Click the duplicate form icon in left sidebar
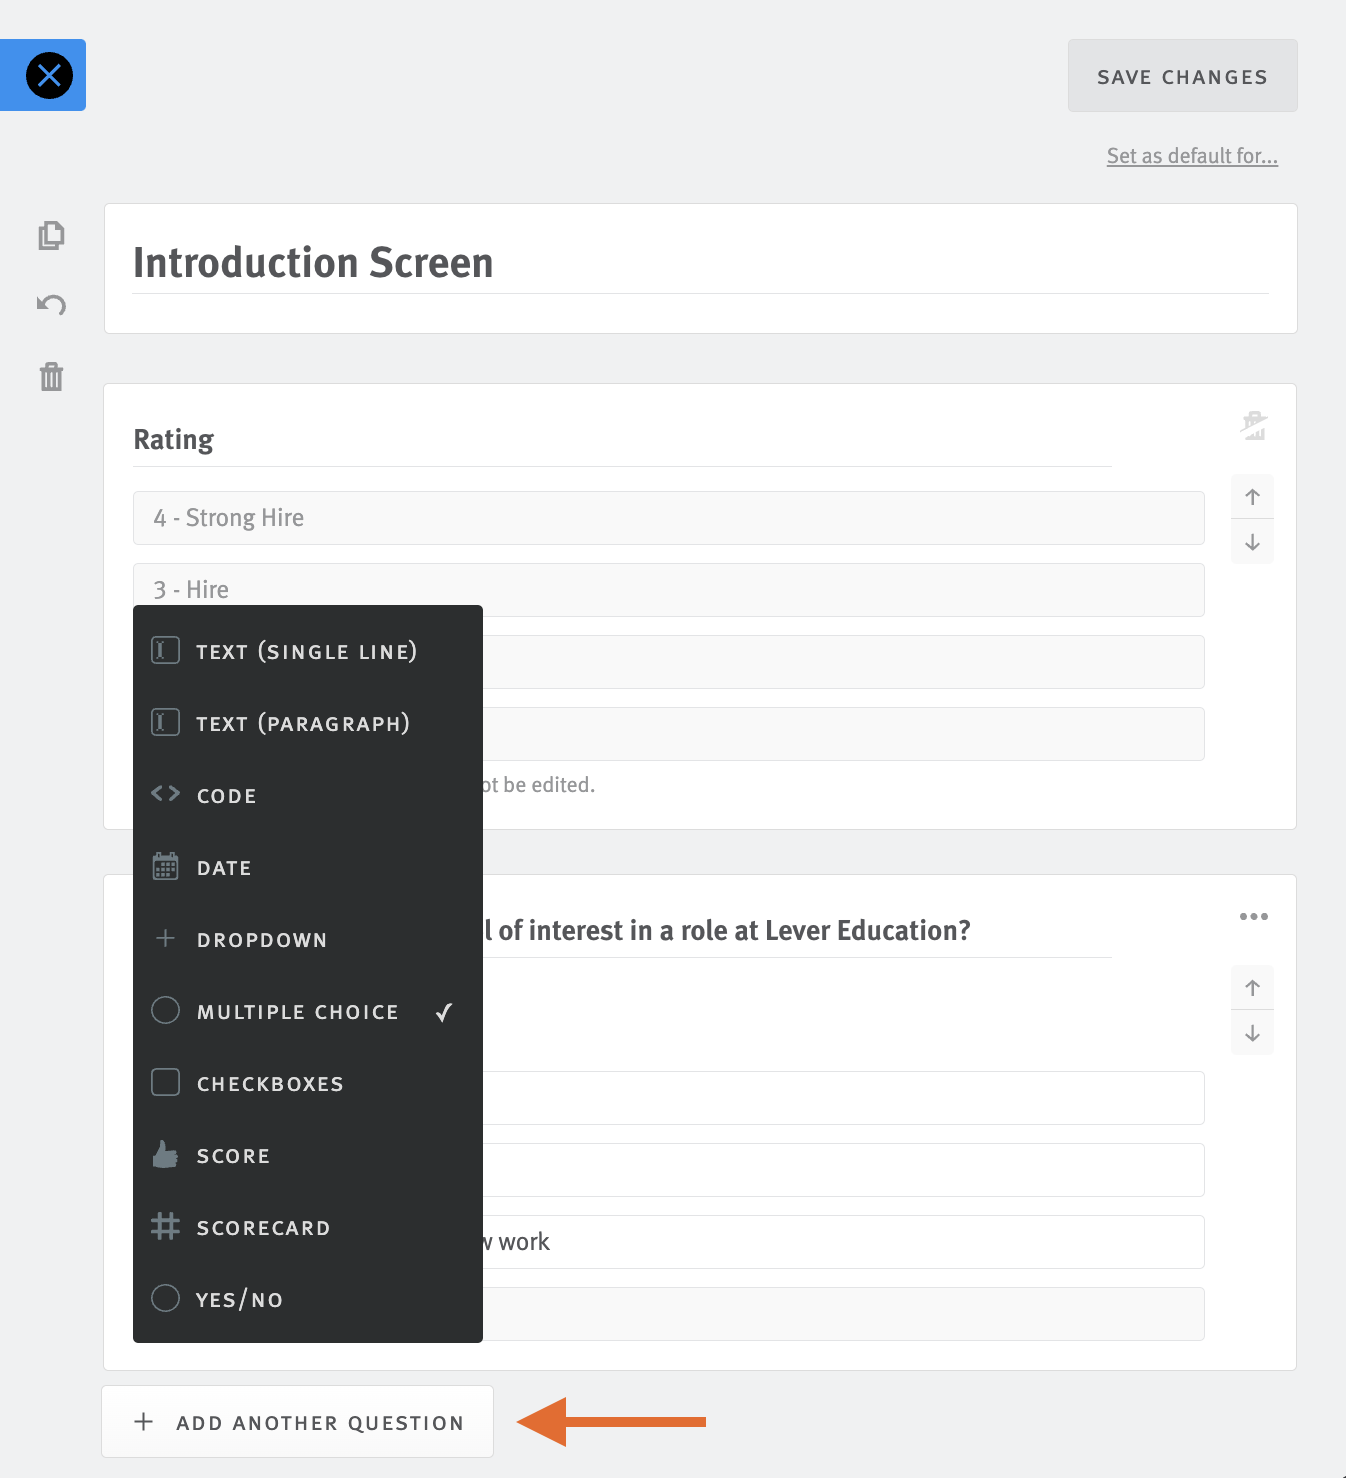Screen dimensions: 1346x1478 (51, 236)
